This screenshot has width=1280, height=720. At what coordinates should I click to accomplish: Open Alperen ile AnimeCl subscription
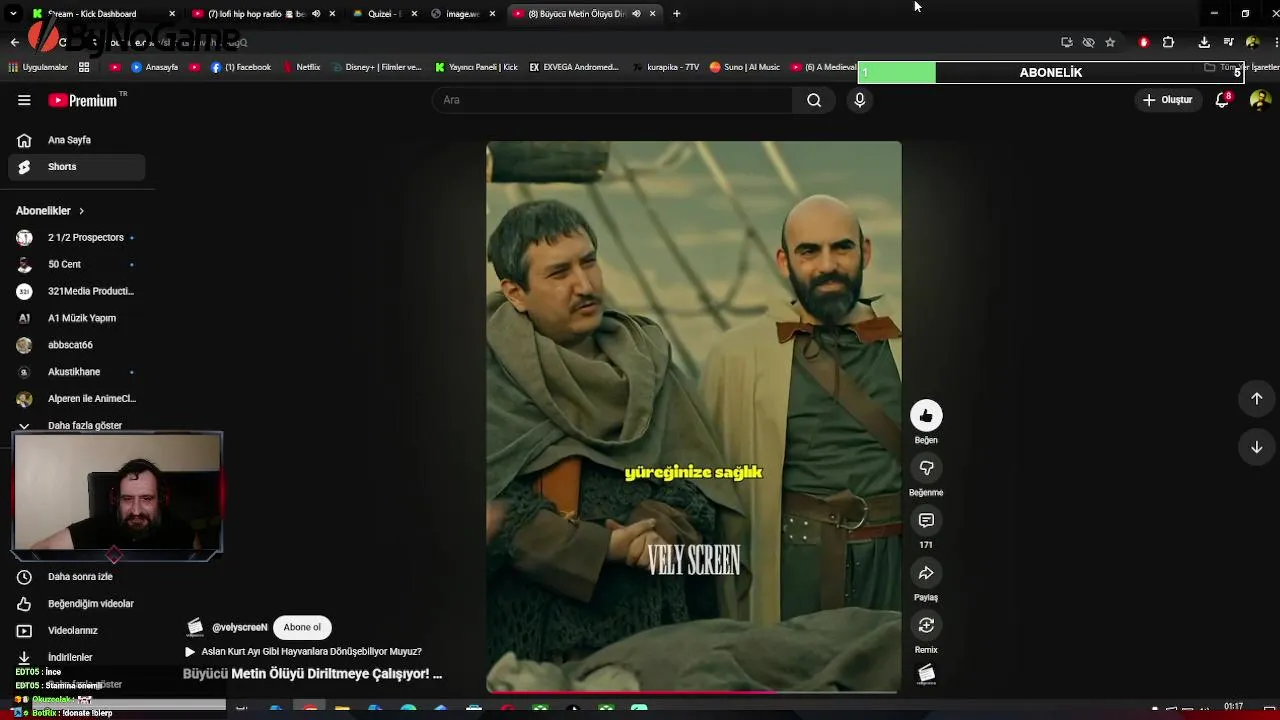[76, 399]
